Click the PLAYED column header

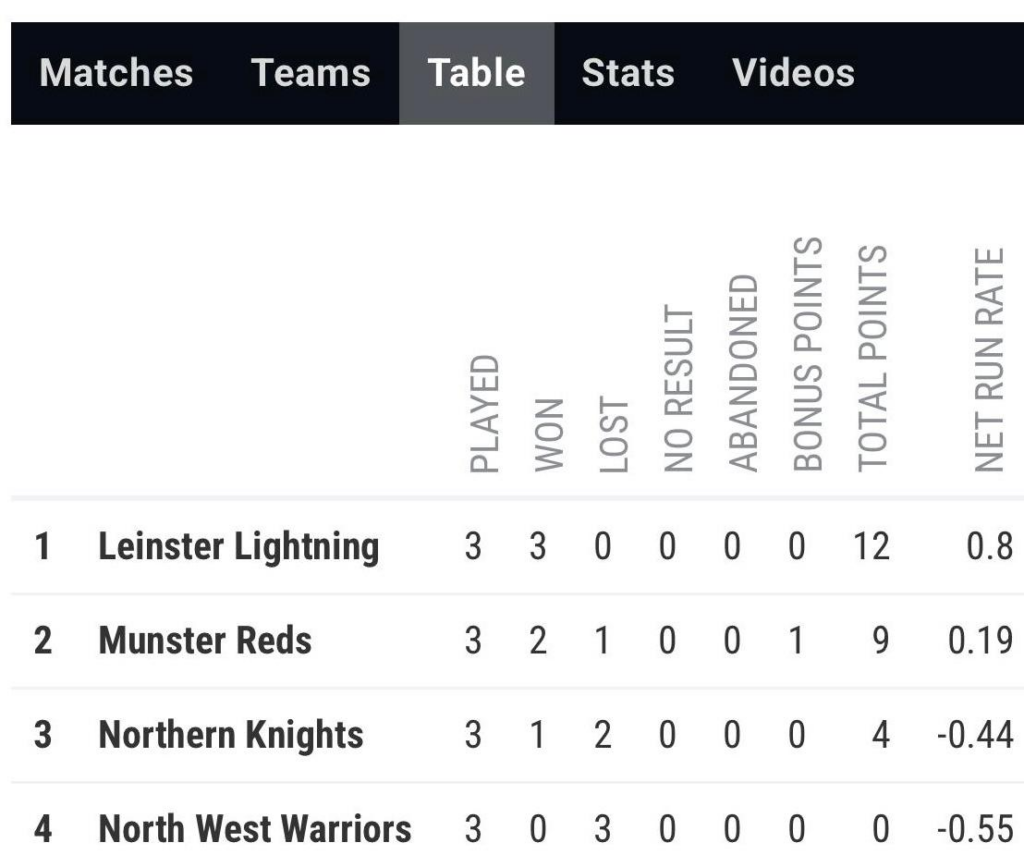point(485,413)
